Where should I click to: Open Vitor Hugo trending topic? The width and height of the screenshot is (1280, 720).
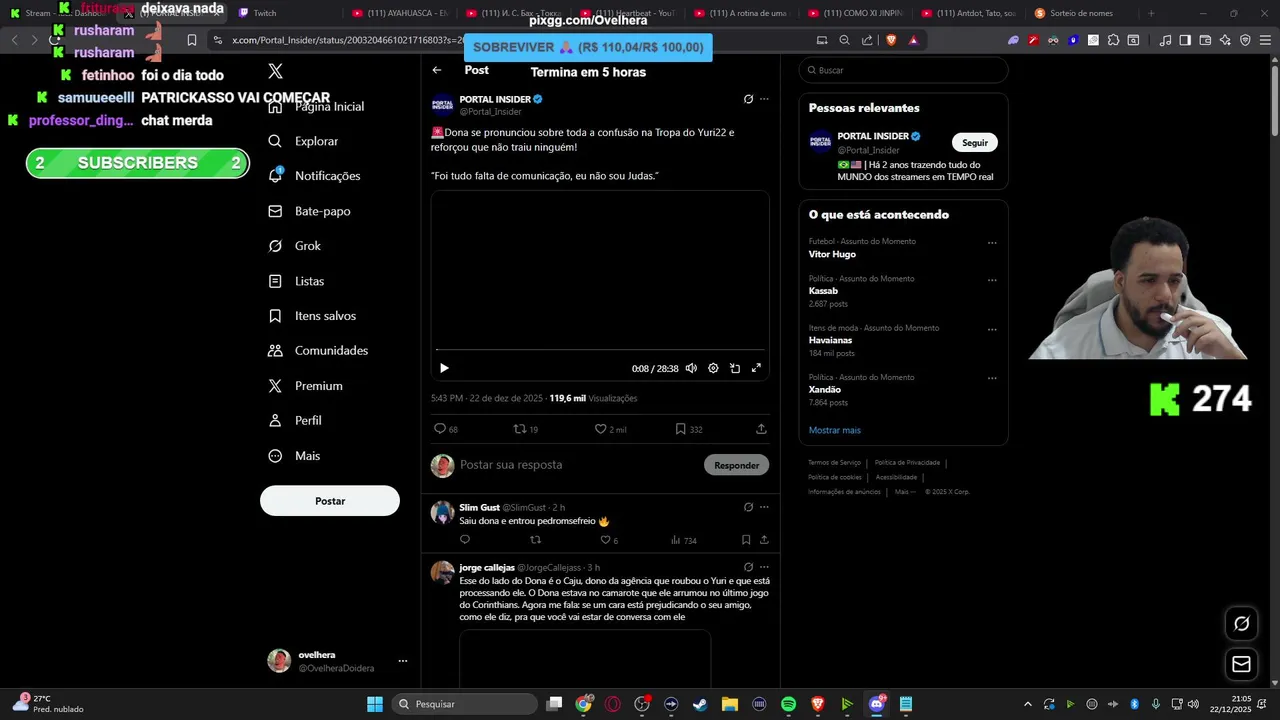click(x=832, y=254)
